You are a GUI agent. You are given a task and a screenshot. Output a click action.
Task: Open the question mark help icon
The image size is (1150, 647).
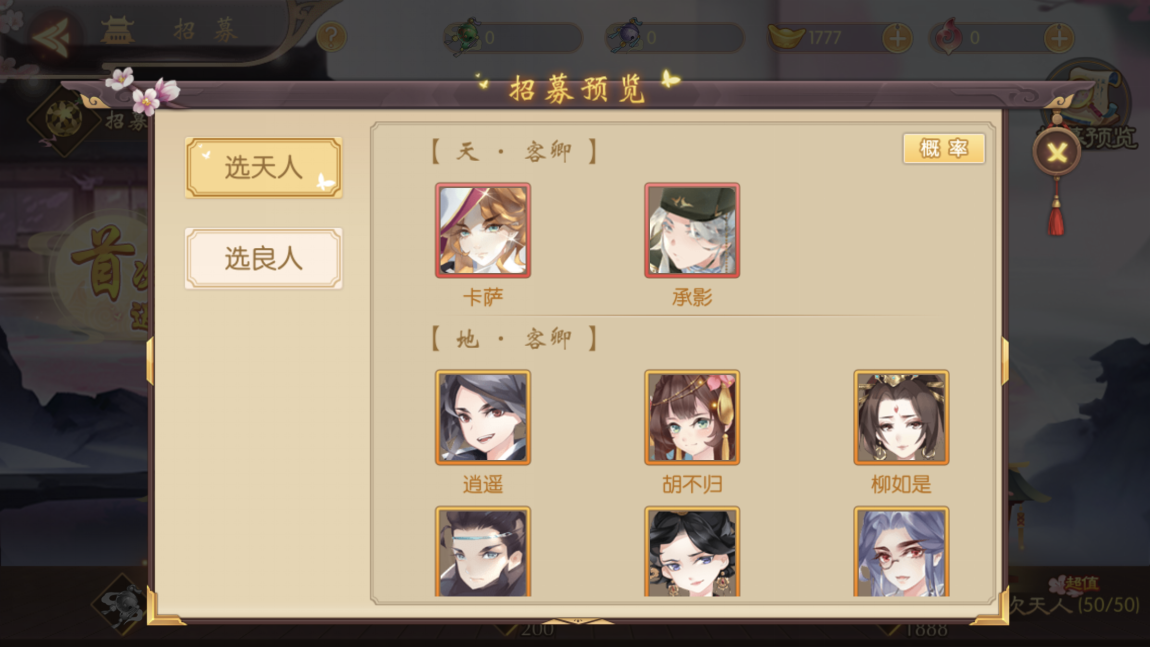[332, 36]
